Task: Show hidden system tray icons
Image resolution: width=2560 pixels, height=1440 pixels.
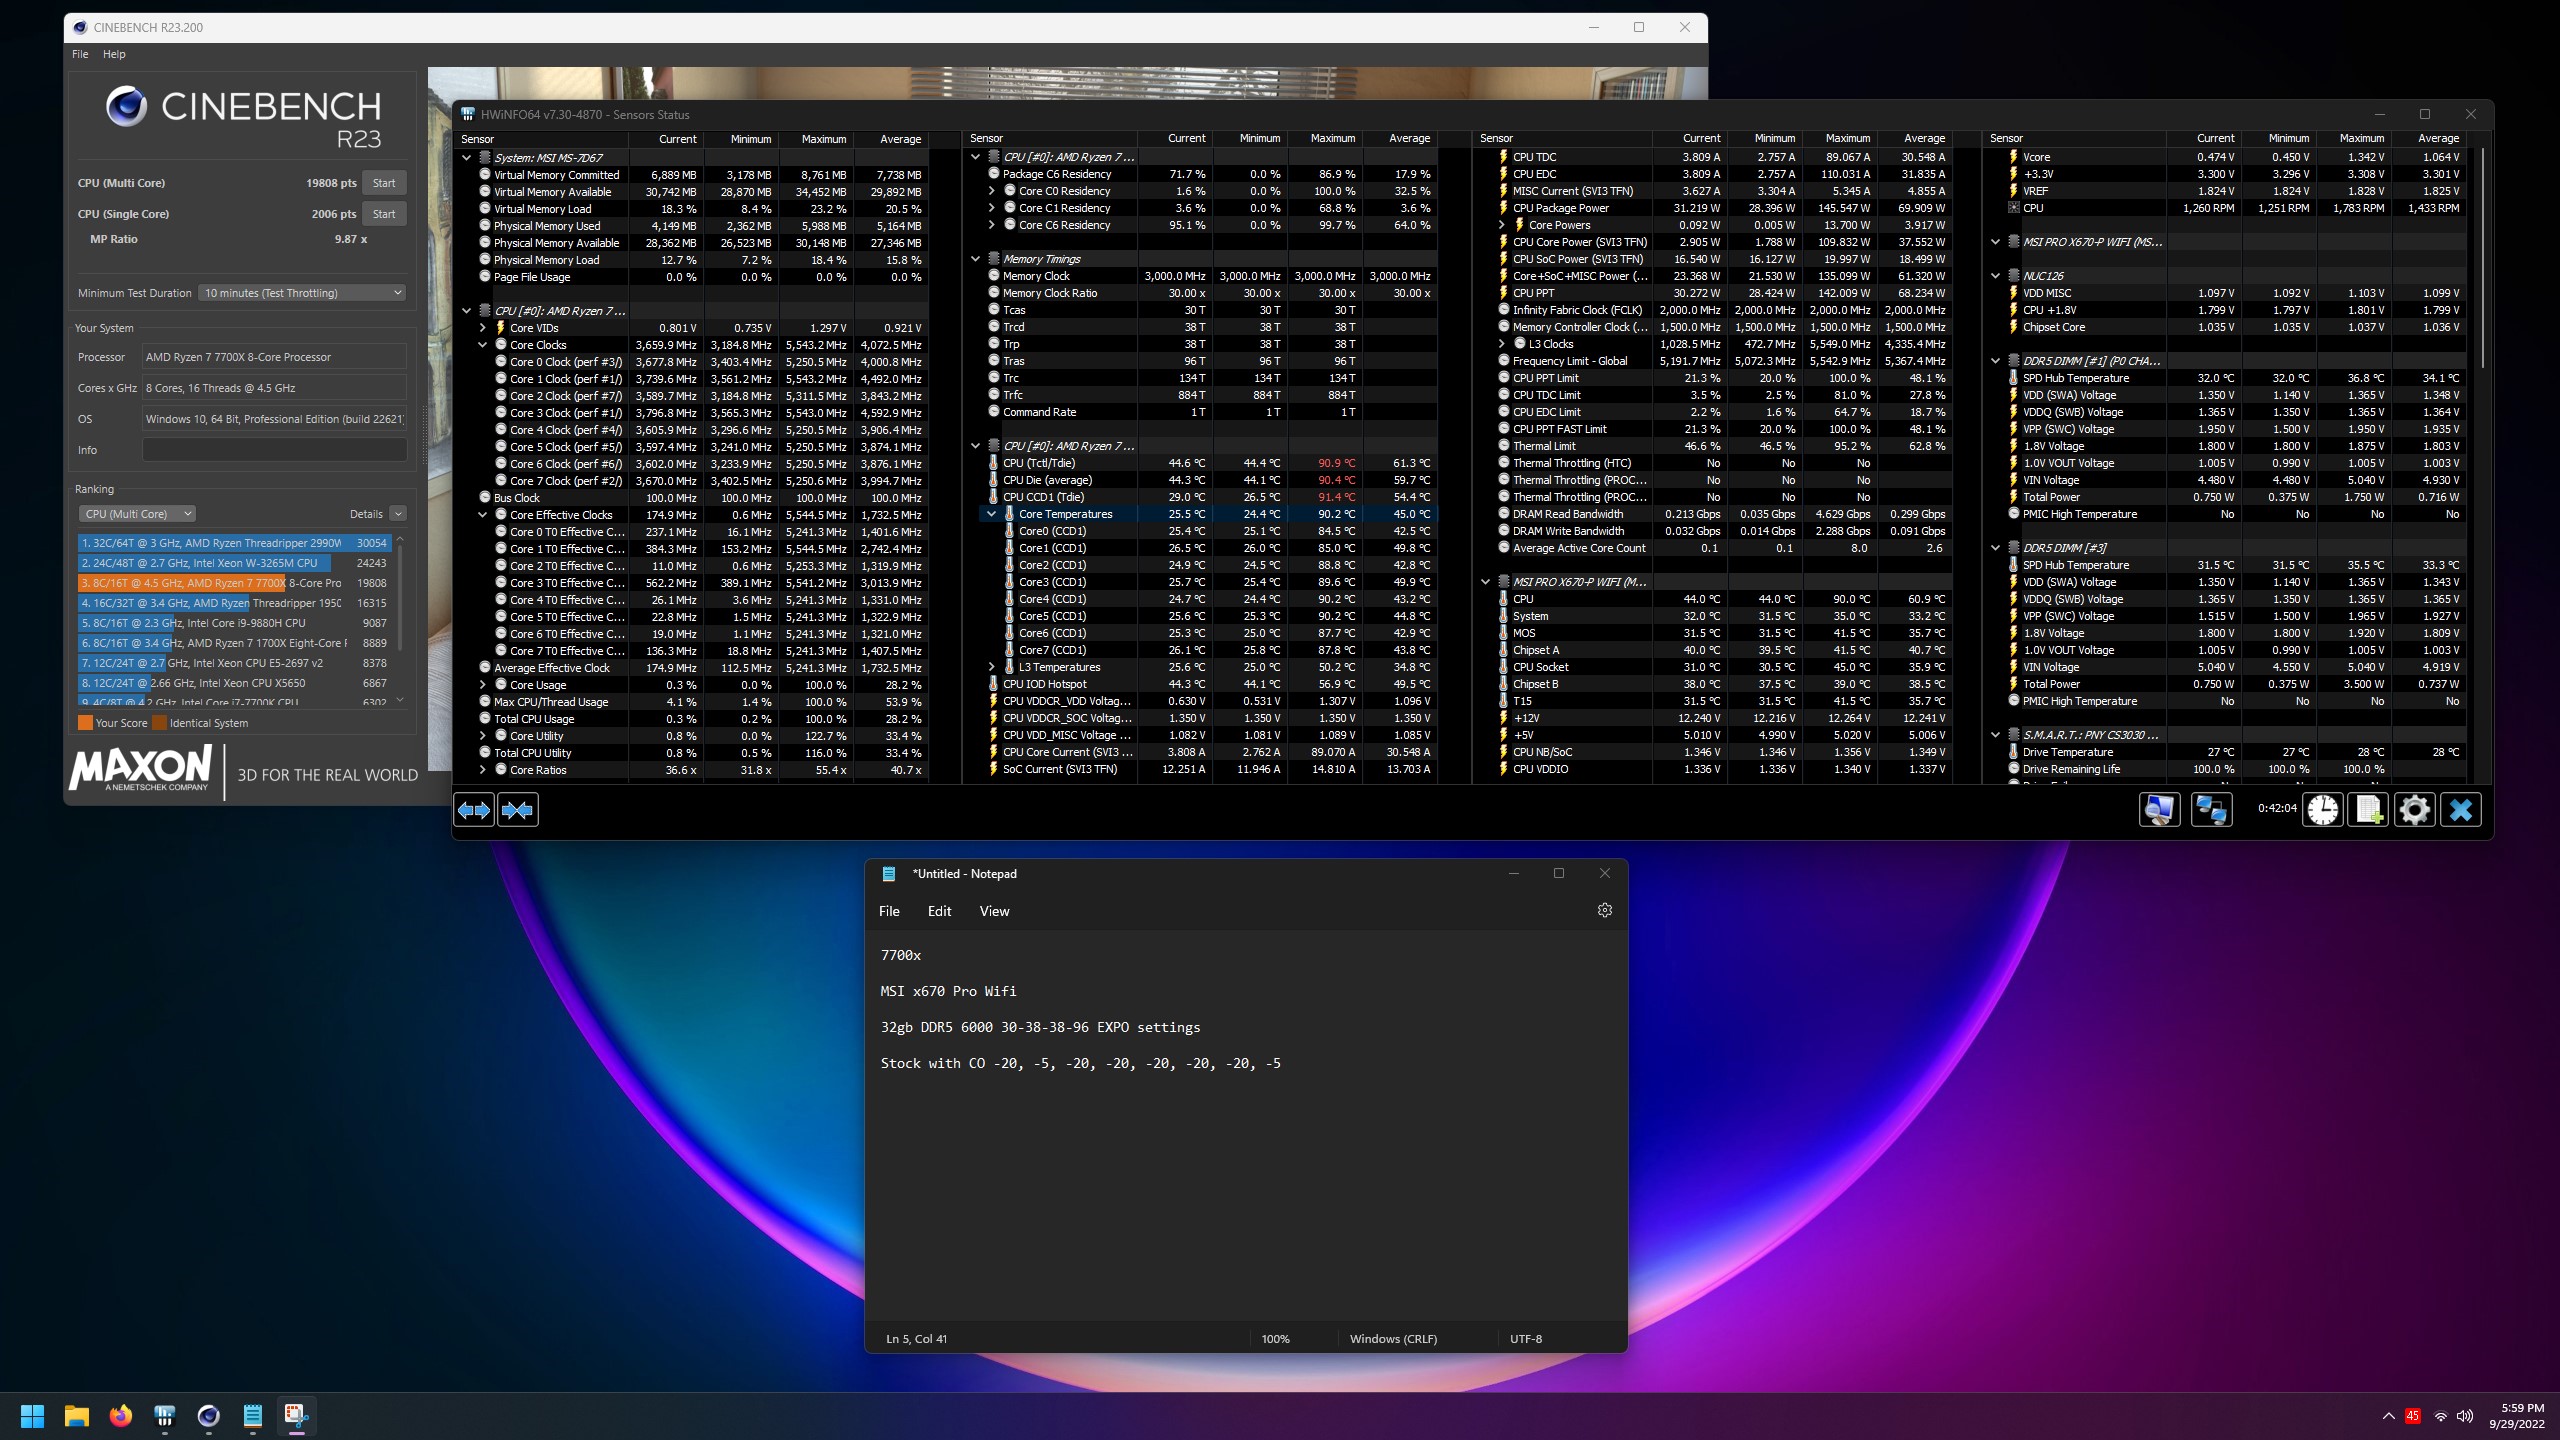Action: [x=2389, y=1416]
